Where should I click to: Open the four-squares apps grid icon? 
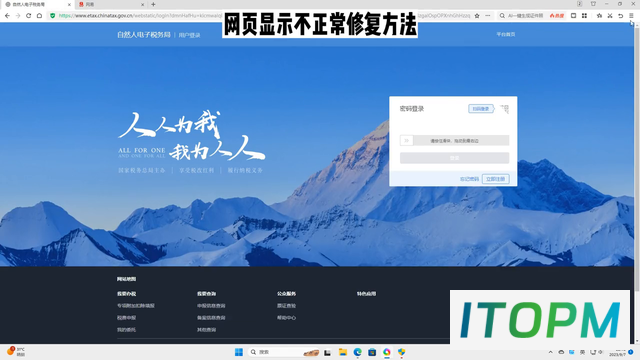tap(584, 16)
